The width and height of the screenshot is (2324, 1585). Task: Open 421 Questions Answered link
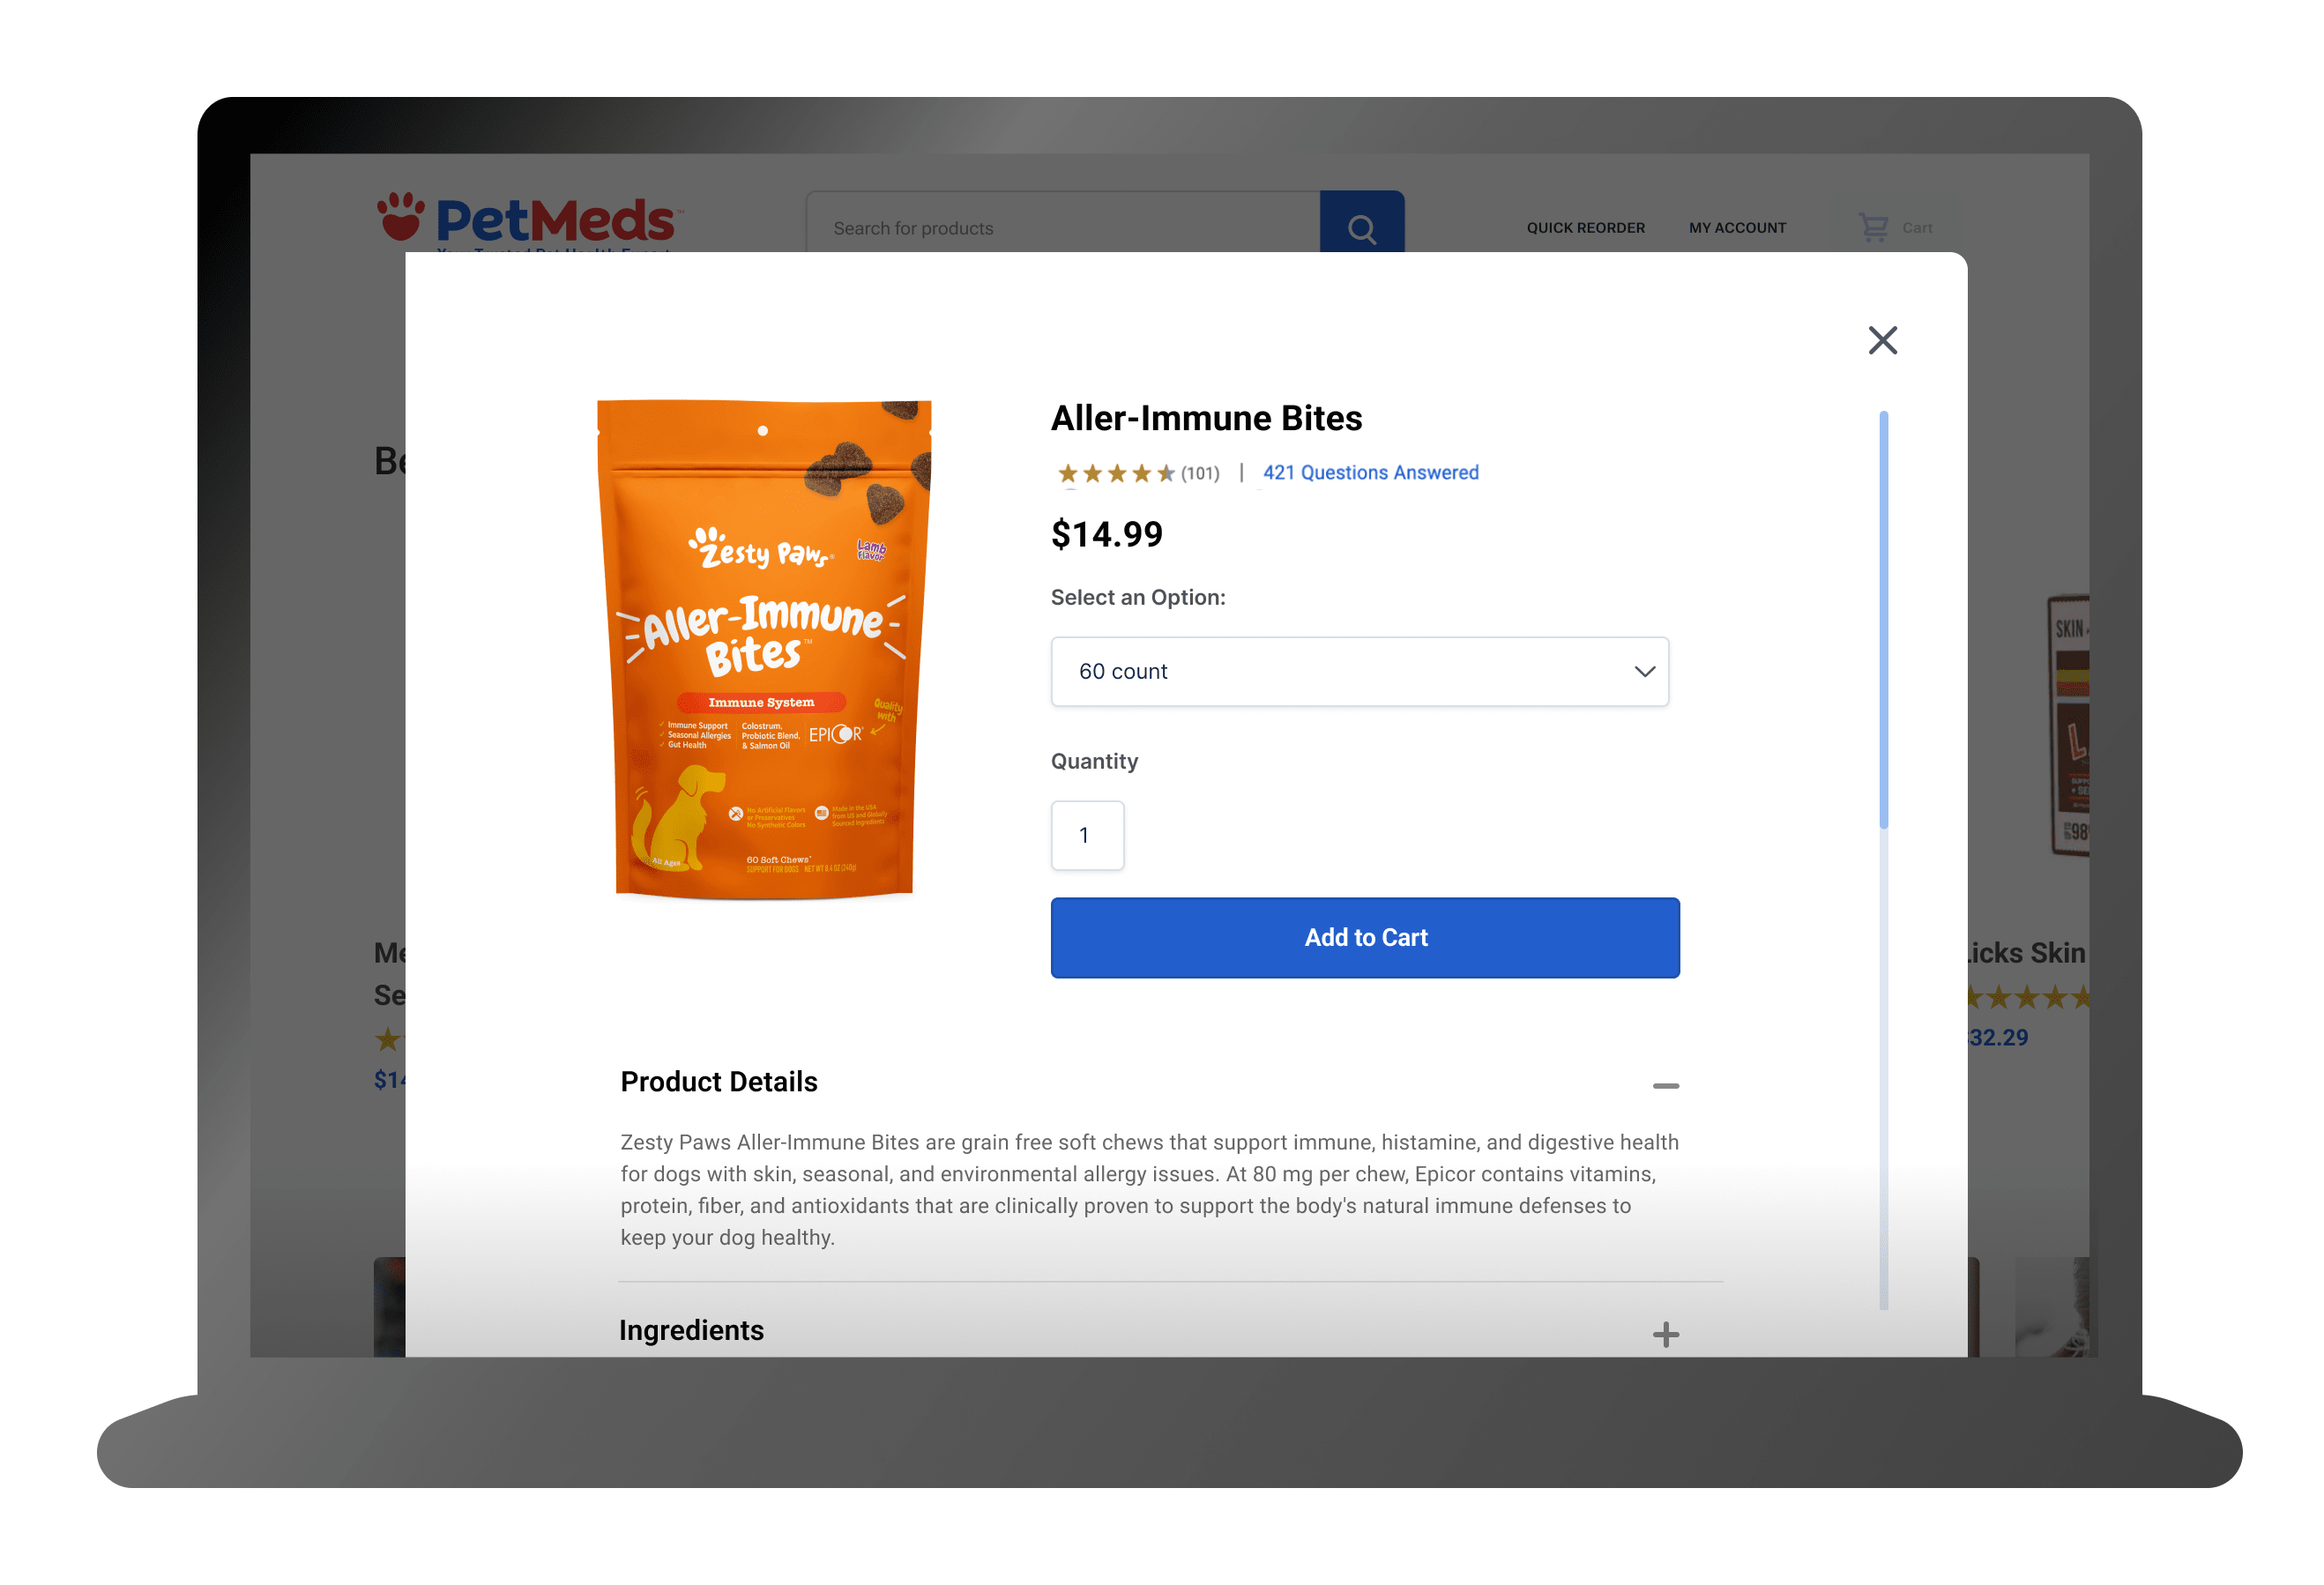(1370, 472)
